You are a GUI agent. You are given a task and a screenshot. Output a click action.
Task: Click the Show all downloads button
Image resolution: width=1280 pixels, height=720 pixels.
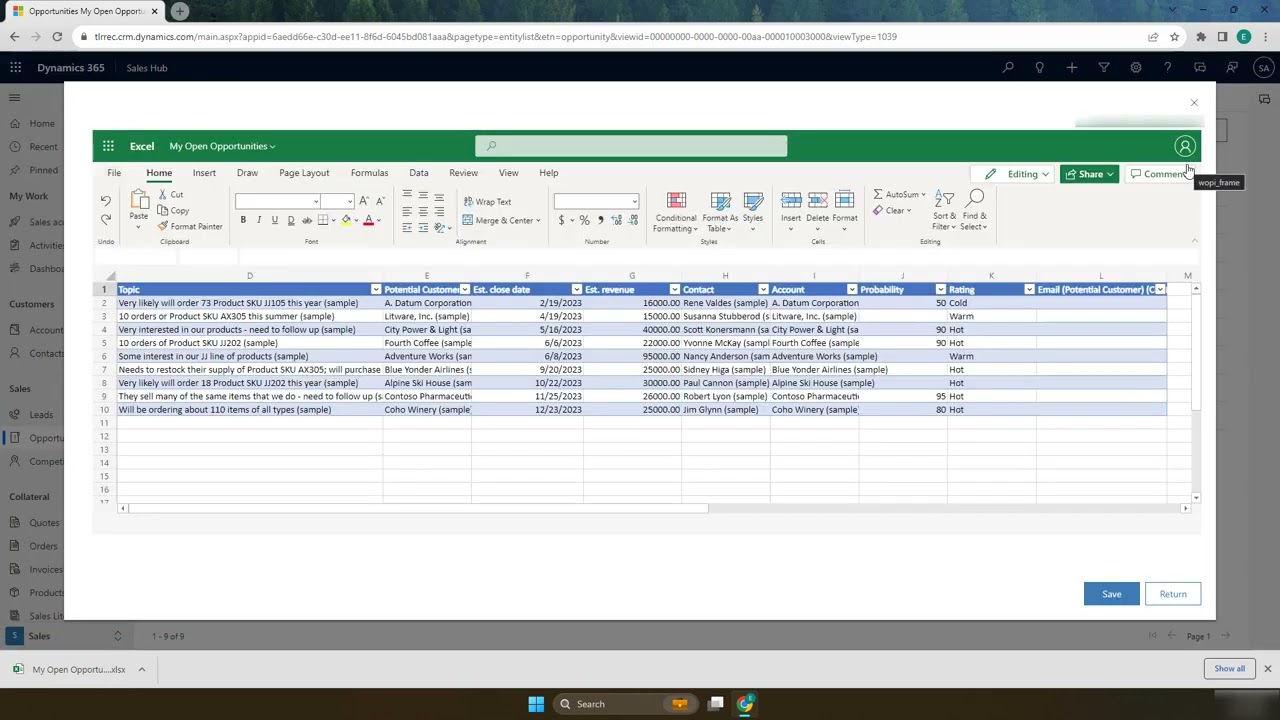[x=1230, y=669]
